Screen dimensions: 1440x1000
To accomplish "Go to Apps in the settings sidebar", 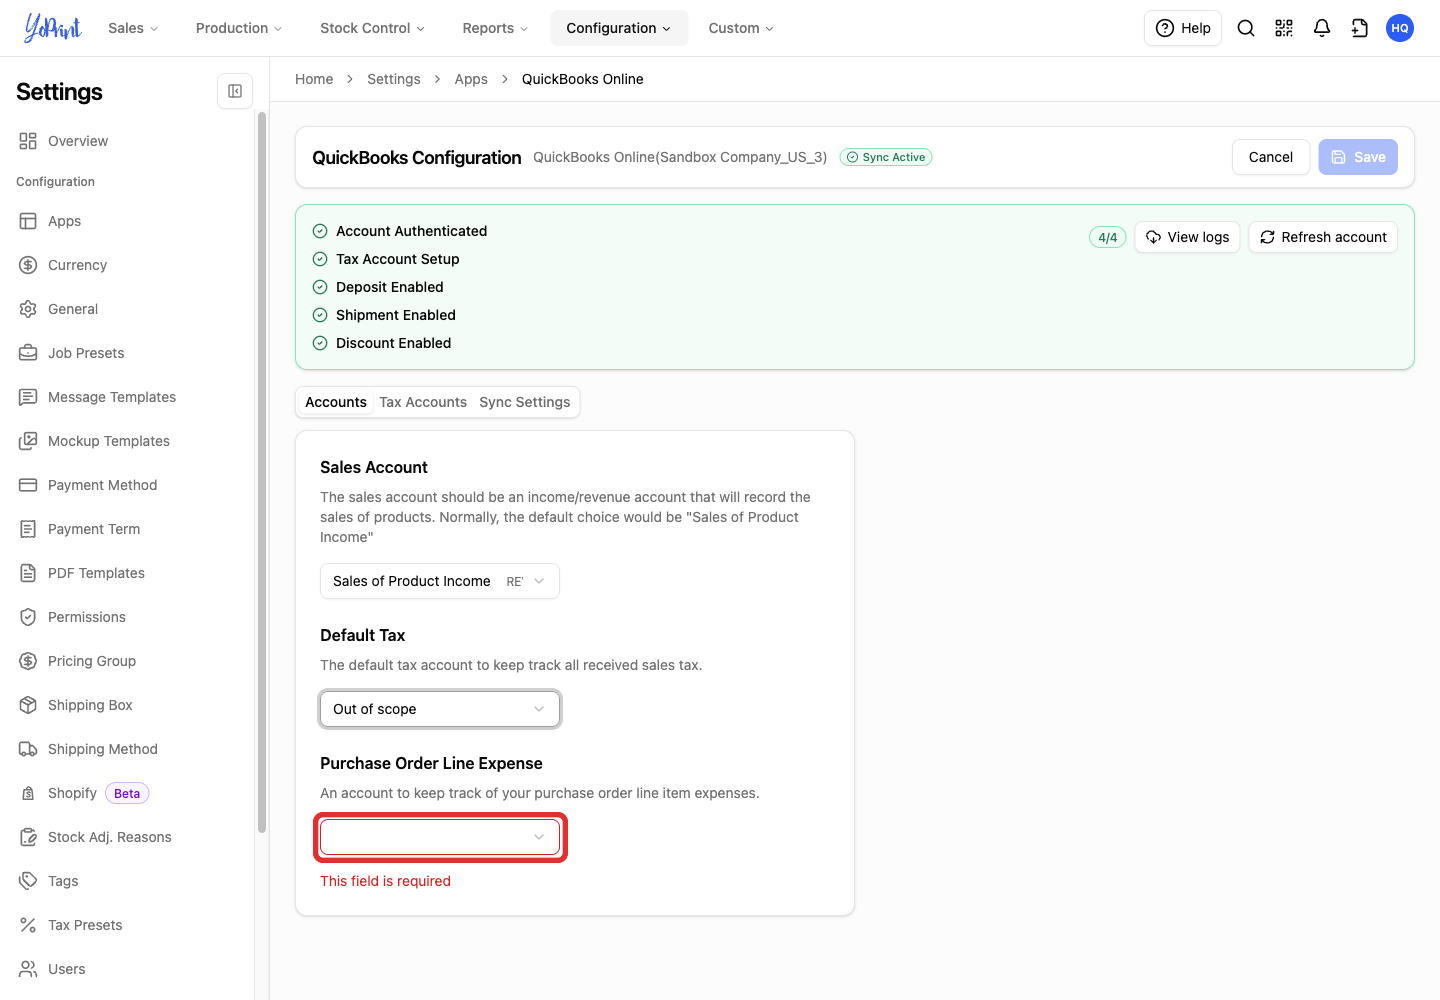I will coord(127,221).
